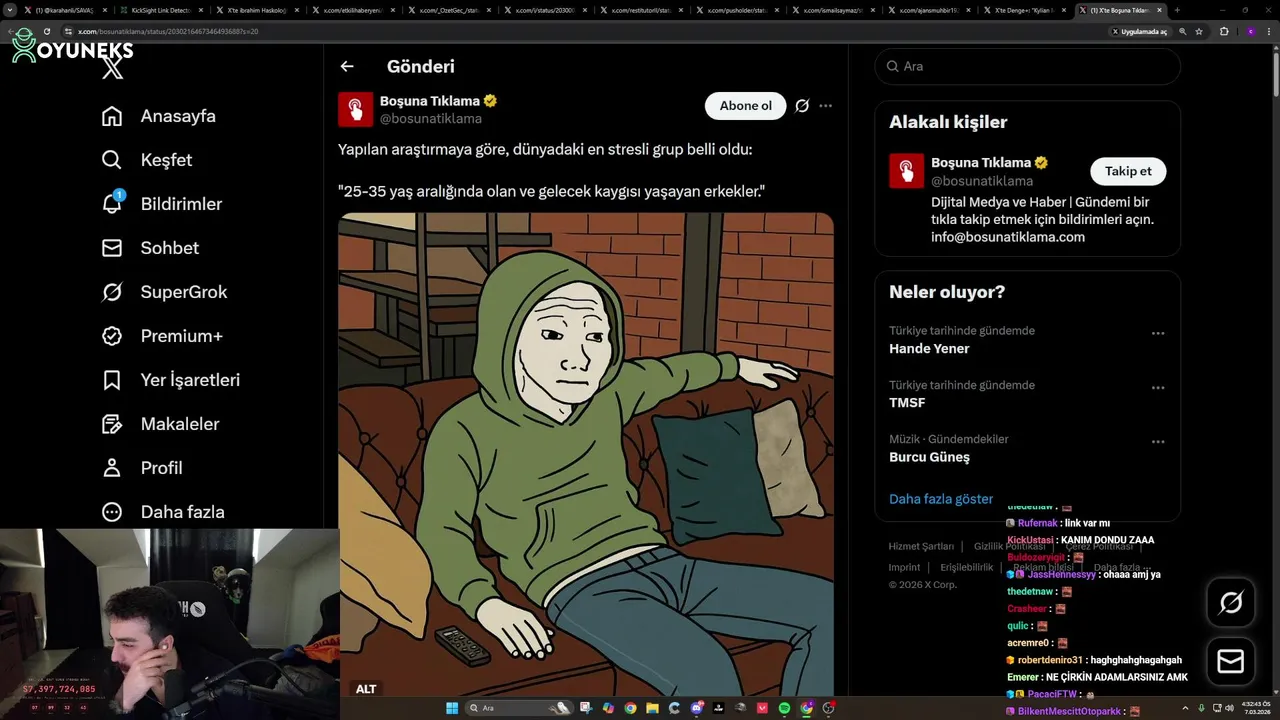Click volume icon in system tray

1229,708
